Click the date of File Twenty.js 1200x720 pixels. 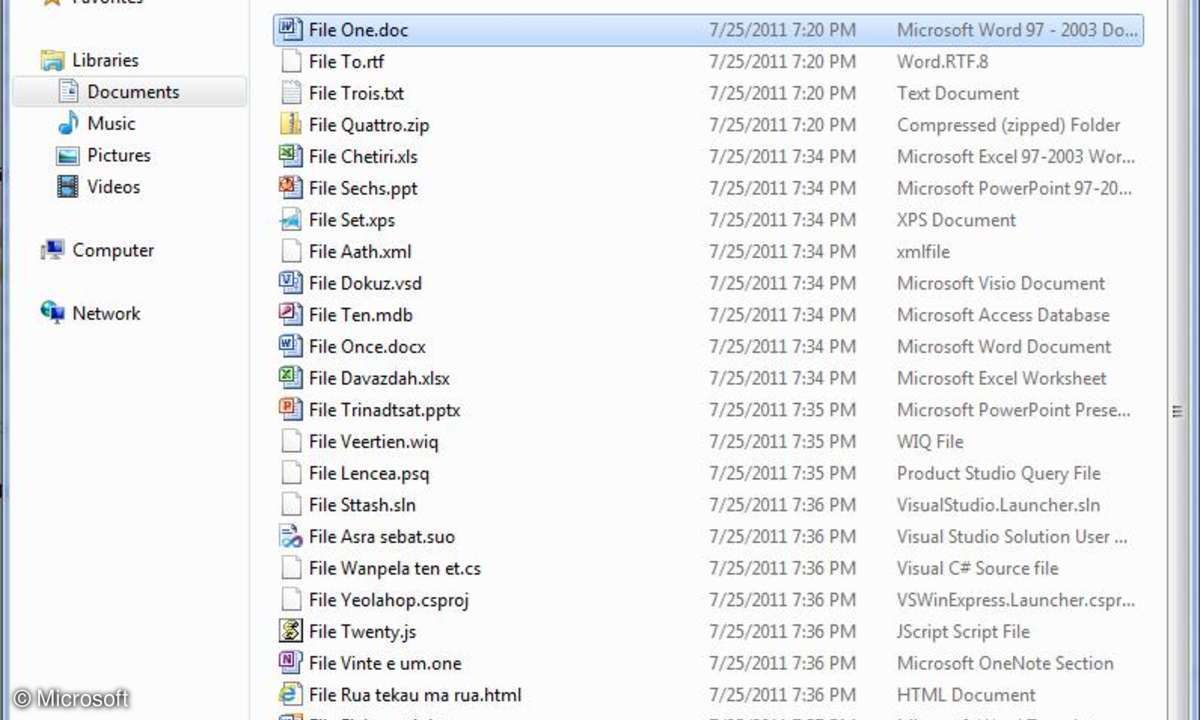coord(782,632)
